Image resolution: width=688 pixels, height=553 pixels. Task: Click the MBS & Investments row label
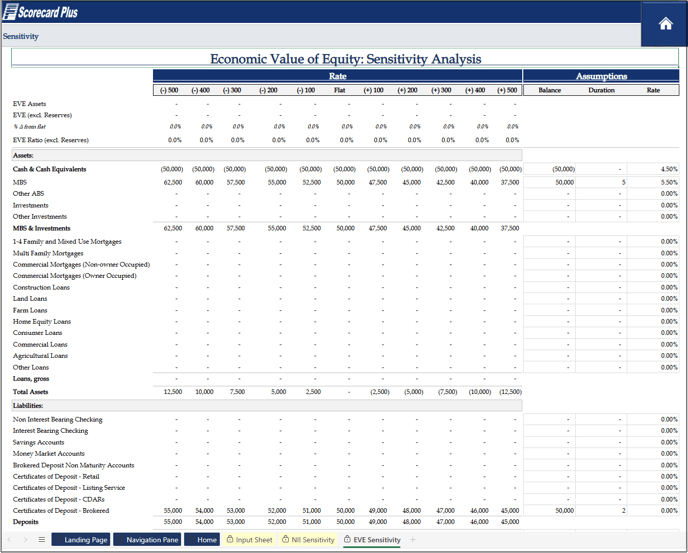tap(42, 228)
